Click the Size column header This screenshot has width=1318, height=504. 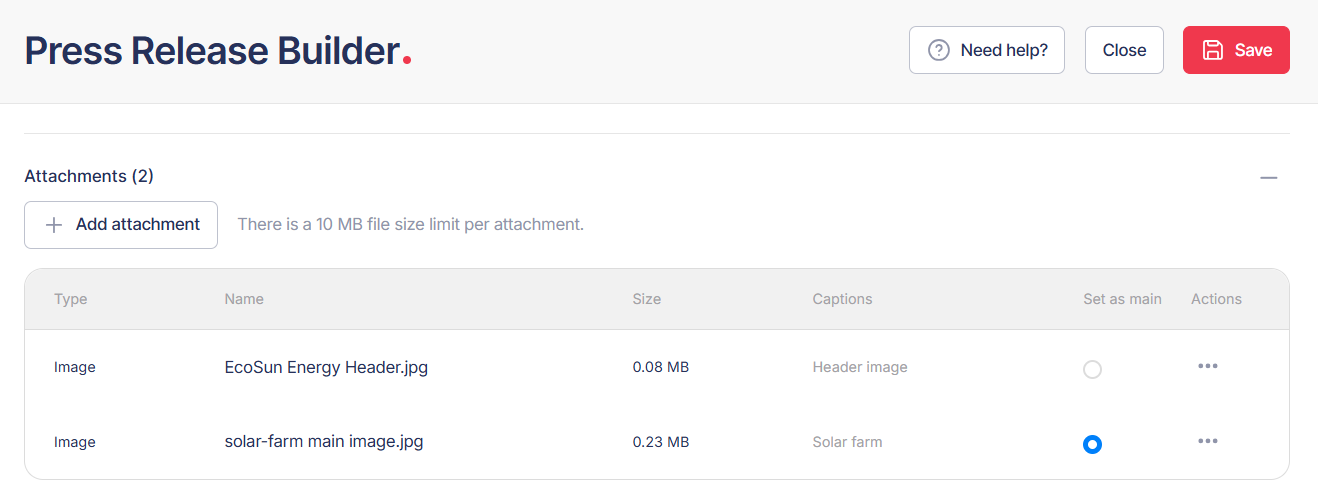(646, 299)
